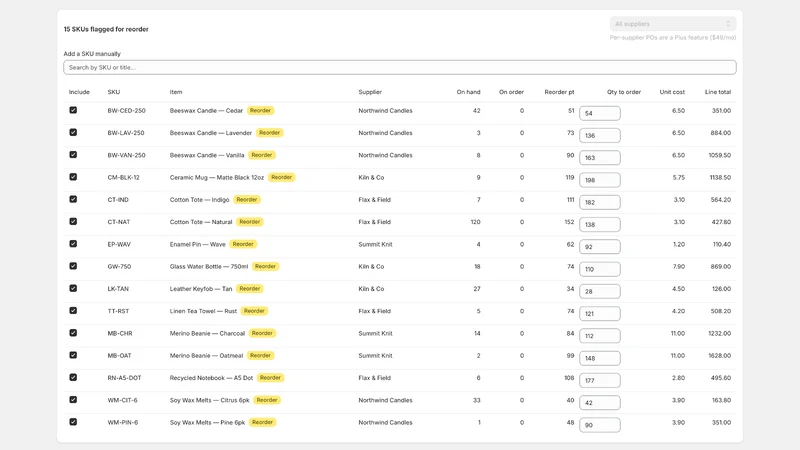Toggle Include for MB-OAT
This screenshot has width=800, height=450.
(x=73, y=355)
